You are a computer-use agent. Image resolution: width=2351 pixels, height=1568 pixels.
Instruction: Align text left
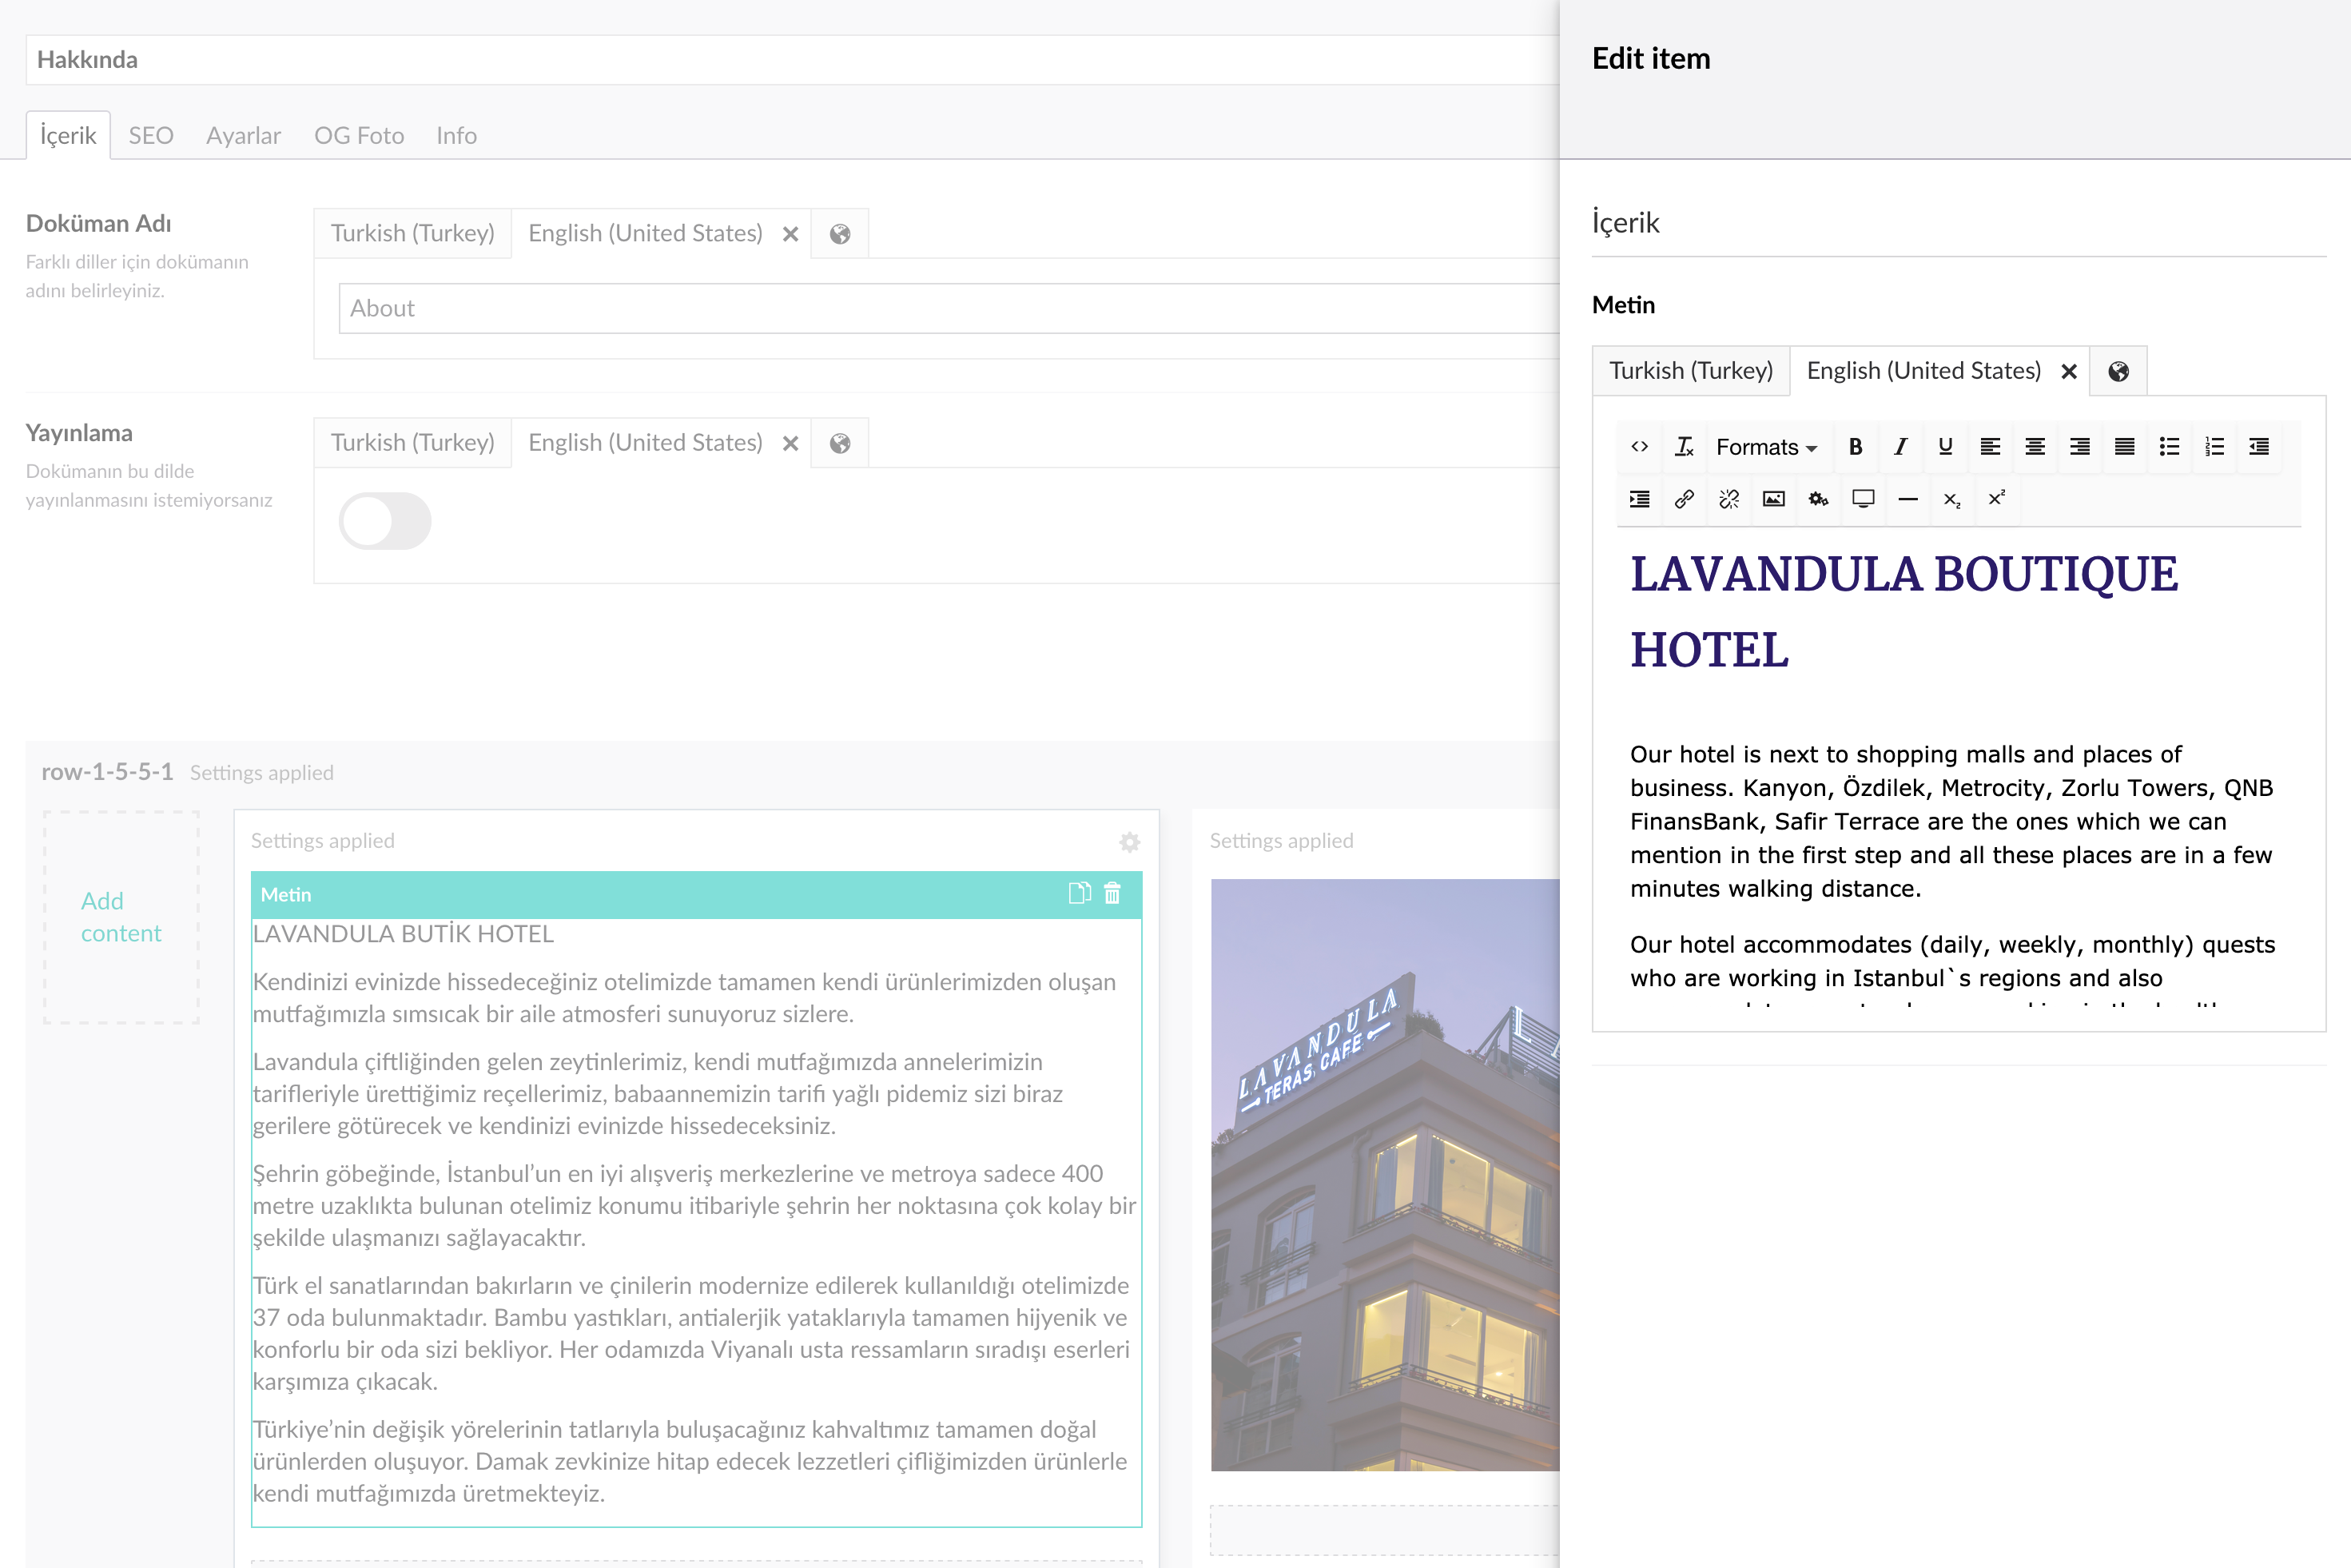pos(1990,447)
